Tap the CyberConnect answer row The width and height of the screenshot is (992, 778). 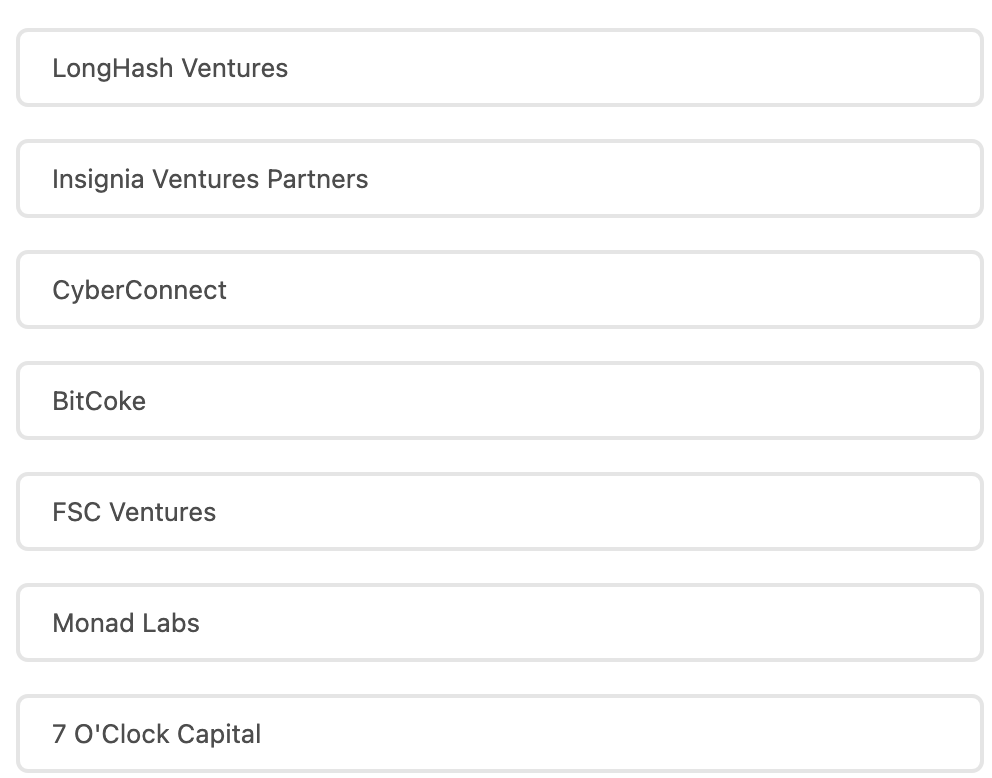[x=500, y=290]
